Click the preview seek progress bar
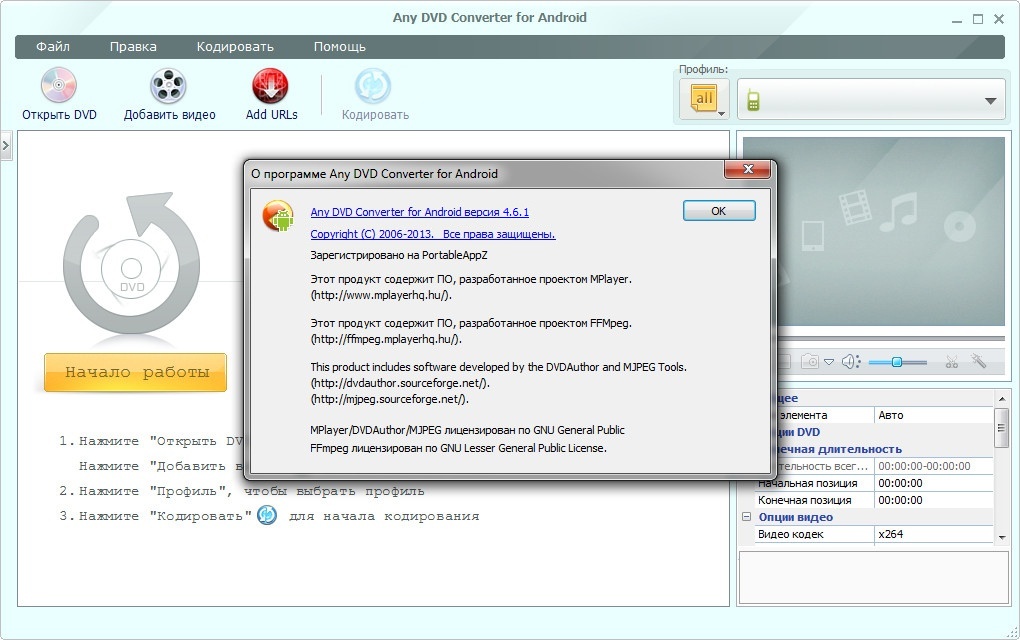 click(x=891, y=338)
